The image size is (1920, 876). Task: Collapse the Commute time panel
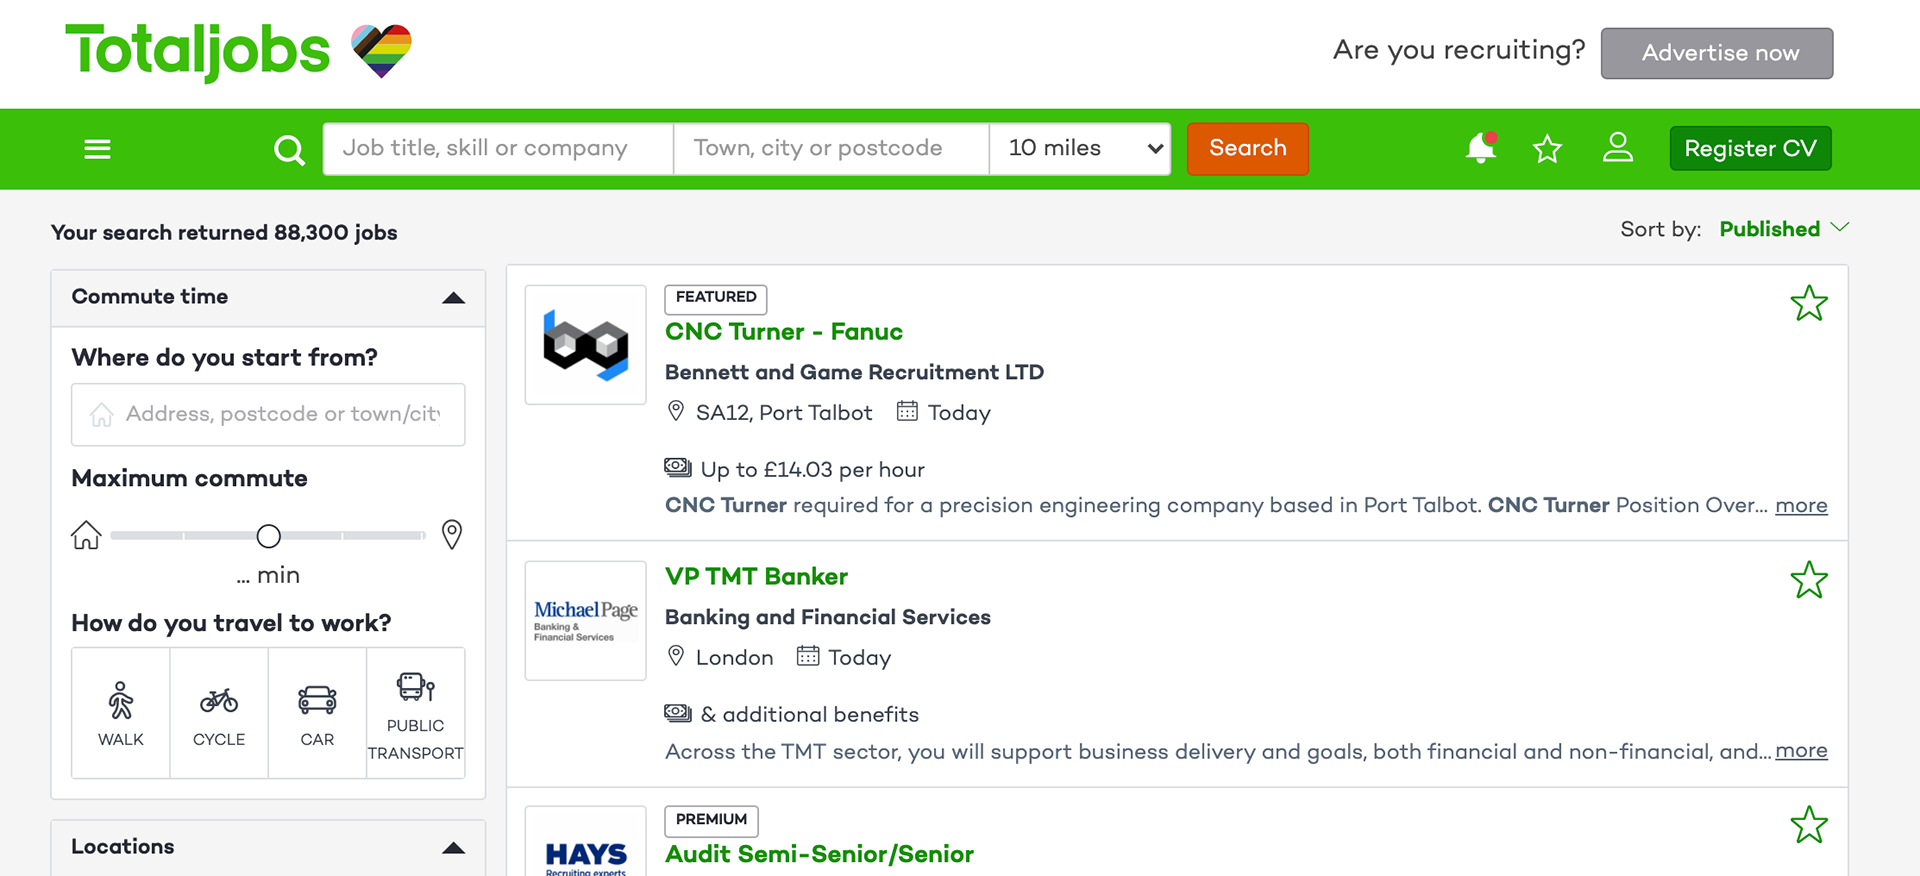(x=453, y=297)
